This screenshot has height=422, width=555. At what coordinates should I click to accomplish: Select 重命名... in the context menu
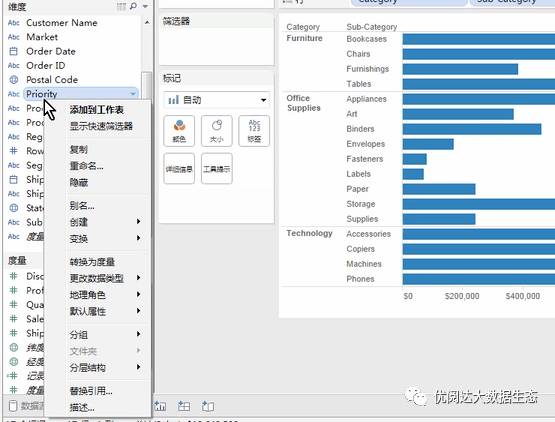[x=86, y=166]
